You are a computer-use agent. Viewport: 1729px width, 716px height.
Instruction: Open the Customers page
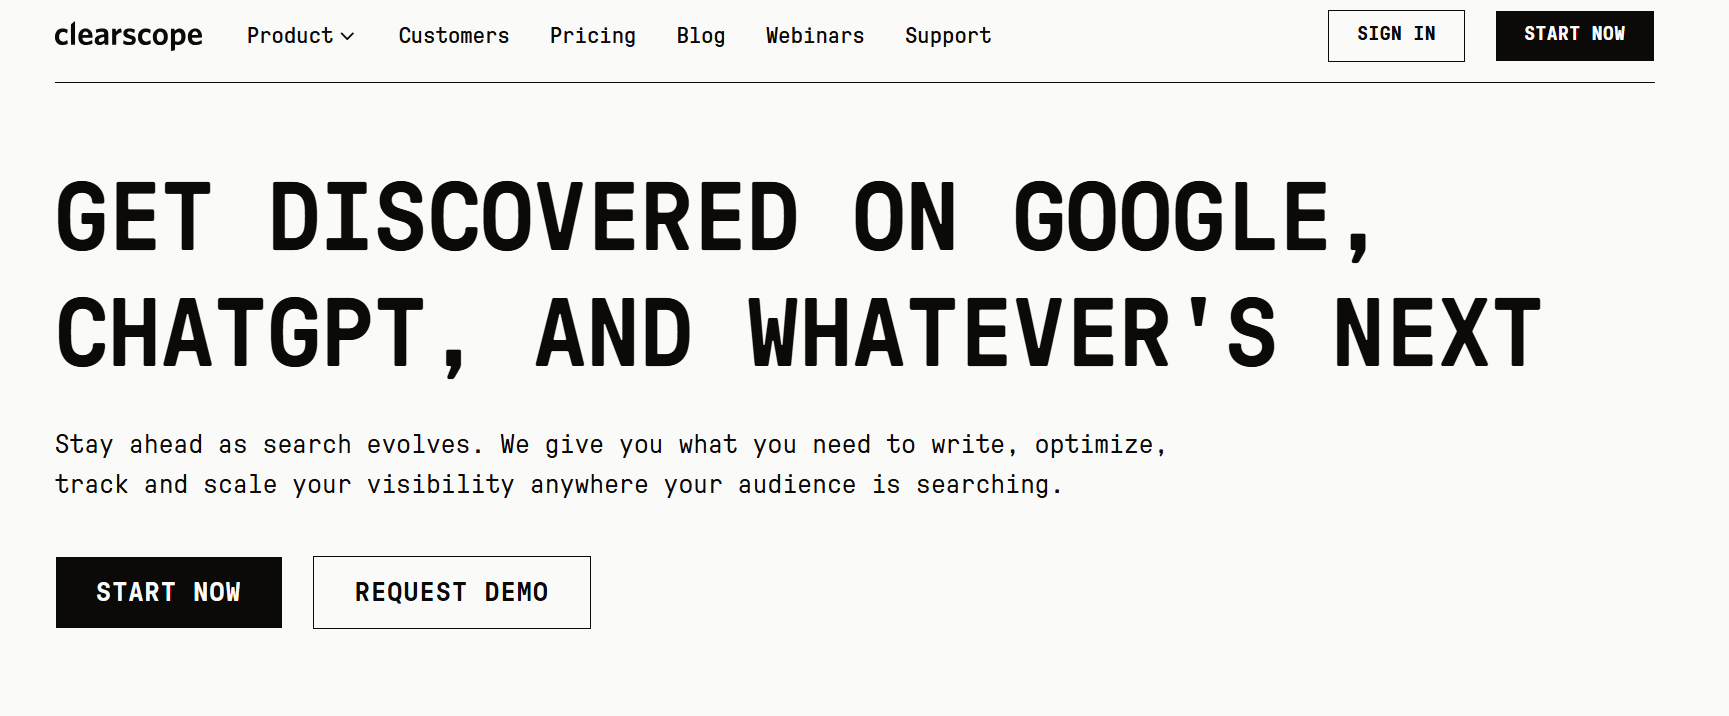pyautogui.click(x=454, y=36)
